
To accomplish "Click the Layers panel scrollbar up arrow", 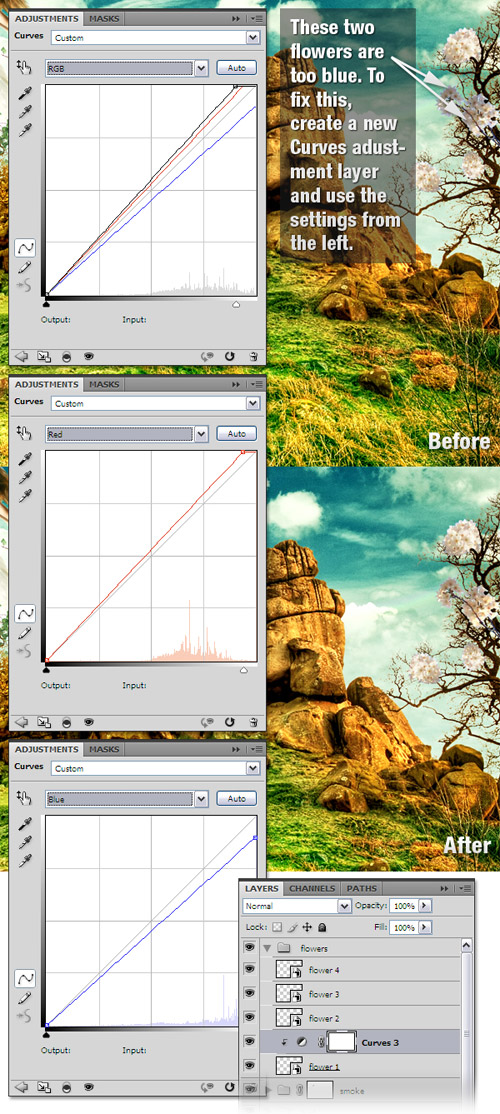I will pyautogui.click(x=467, y=946).
